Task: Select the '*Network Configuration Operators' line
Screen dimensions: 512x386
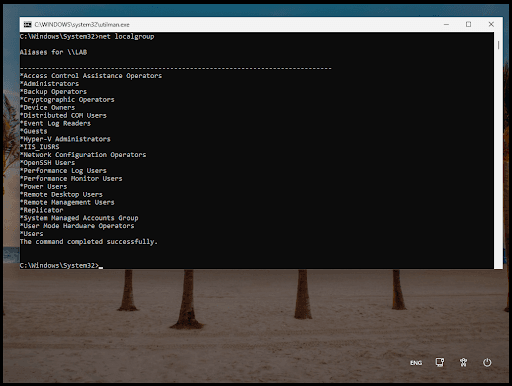Action: click(x=83, y=155)
